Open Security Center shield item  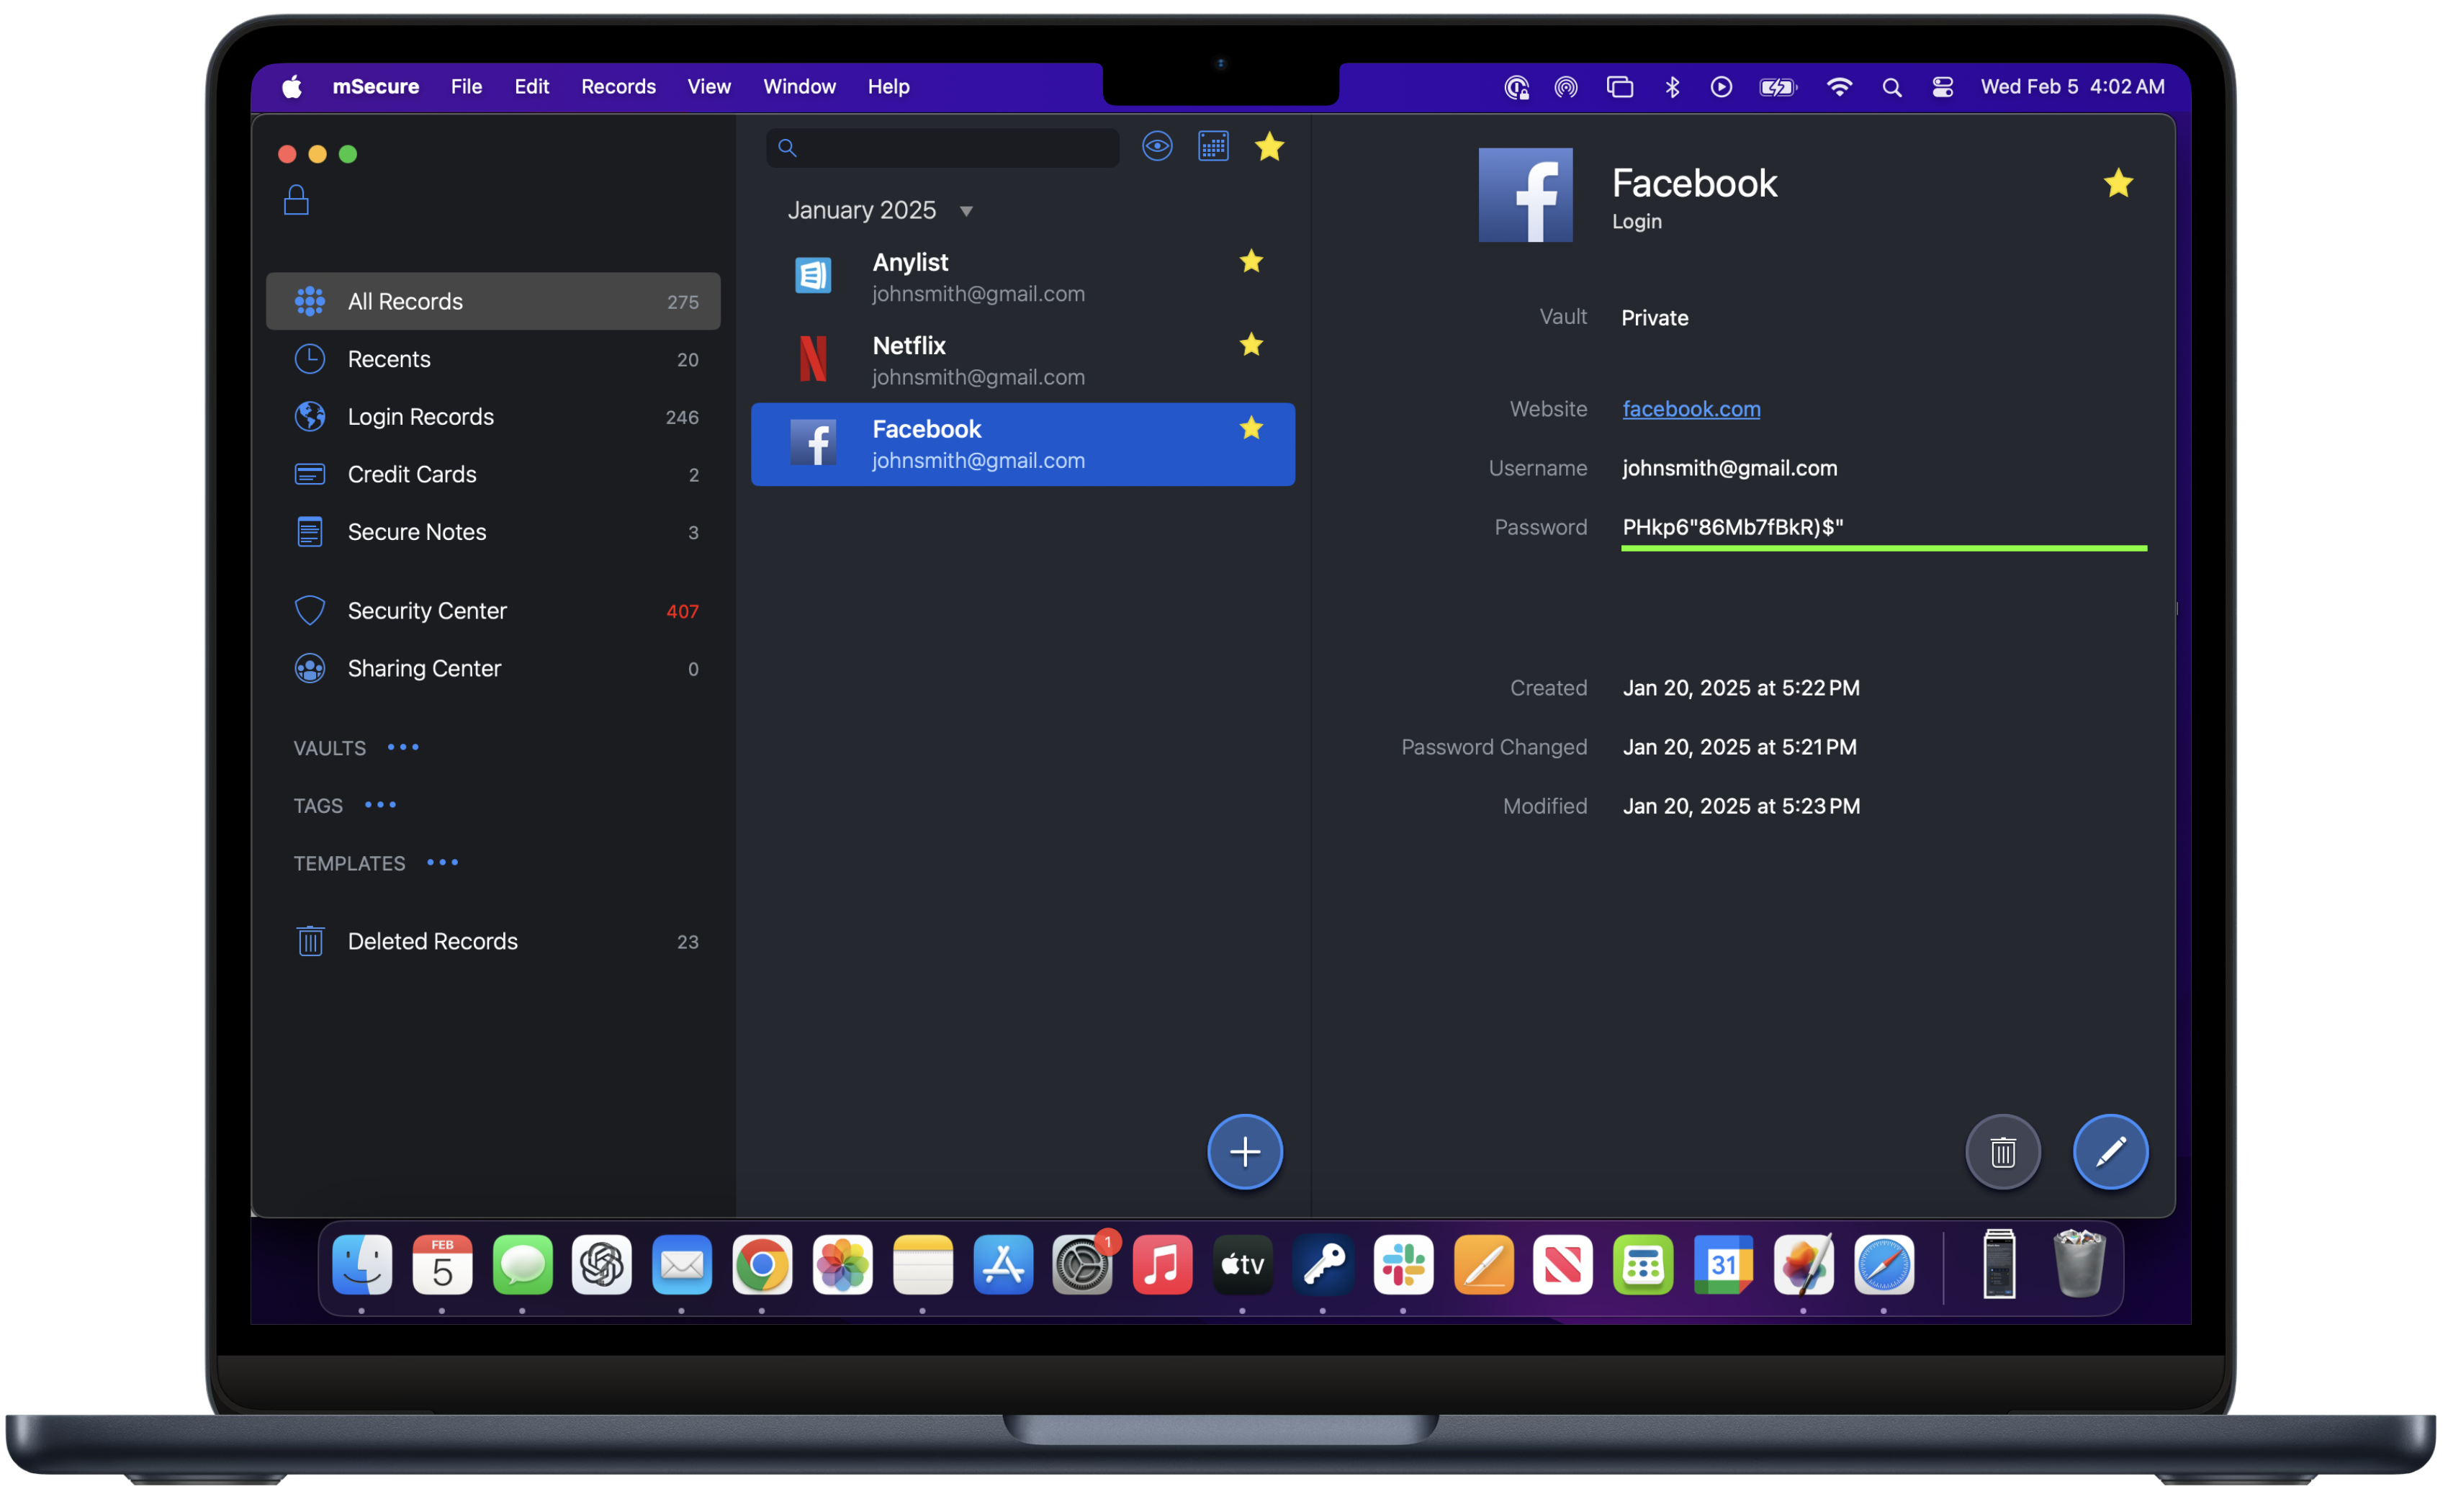(x=427, y=610)
